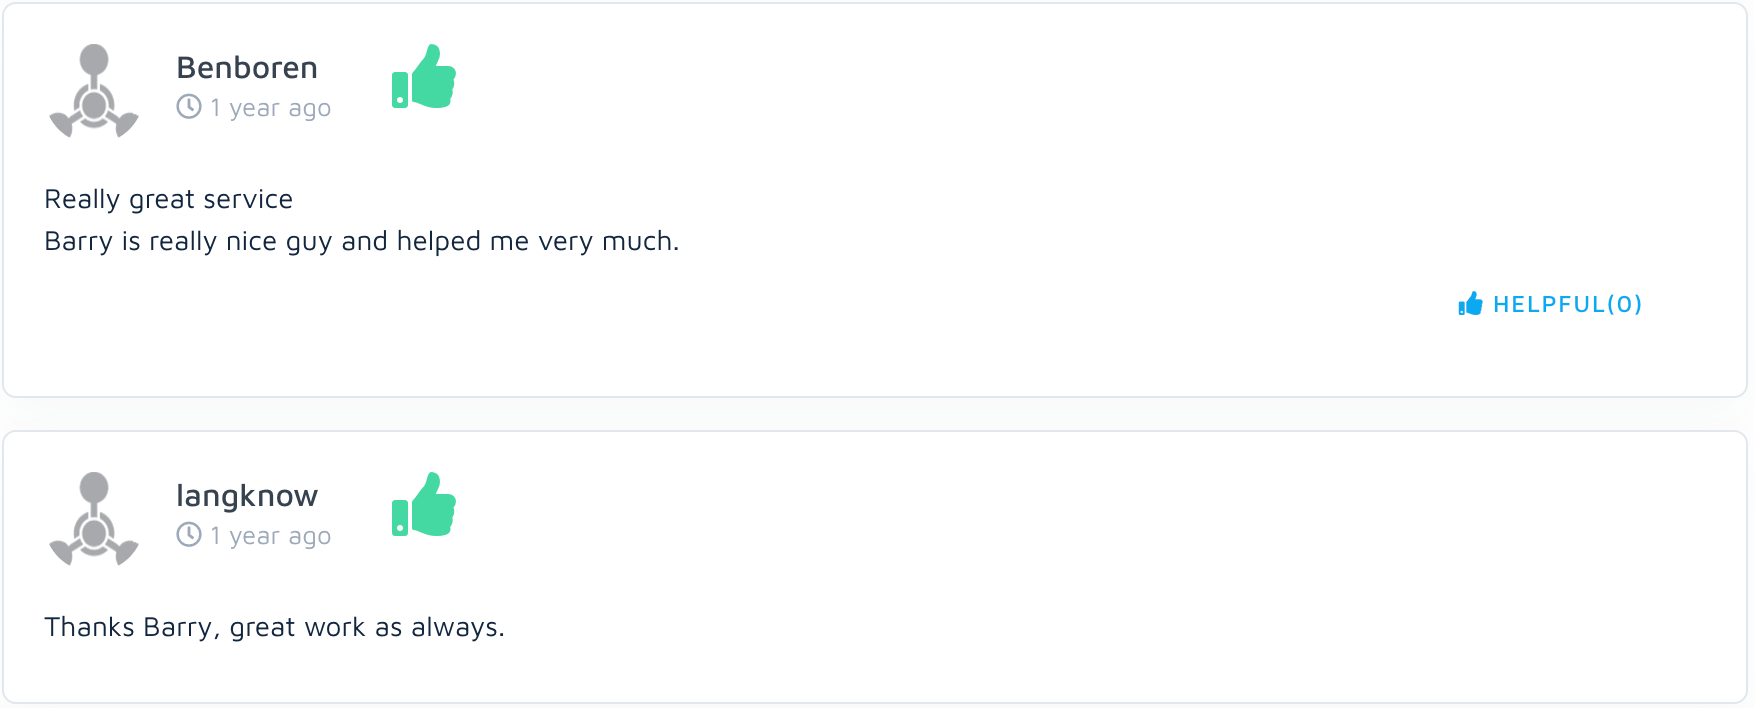This screenshot has width=1754, height=708.
Task: Click langknow's avatar icon
Action: (94, 518)
